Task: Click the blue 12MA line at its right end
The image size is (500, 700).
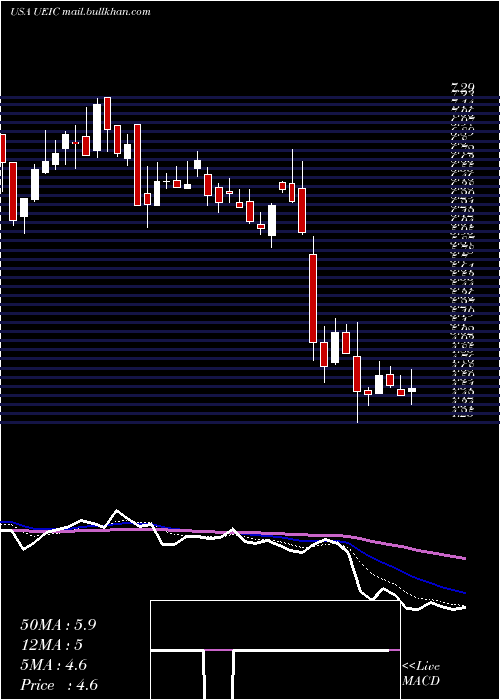Action: click(464, 592)
